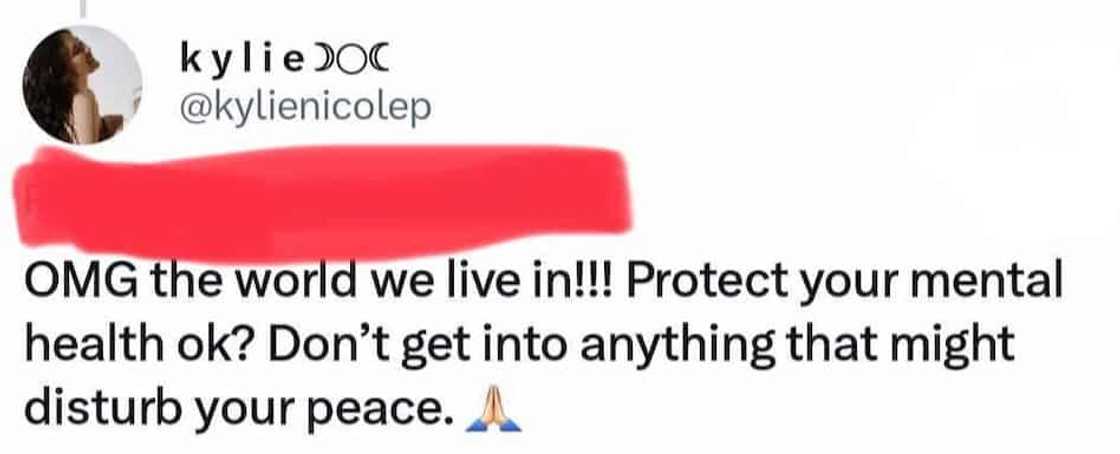Screen dimensions: 1120x454
Task: Click the word "disturb" on the last line
Action: click(x=106, y=410)
